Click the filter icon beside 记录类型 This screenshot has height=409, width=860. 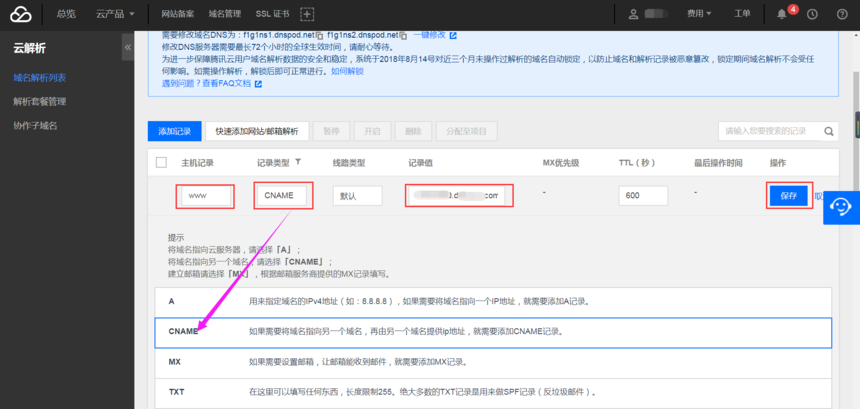[x=297, y=162]
